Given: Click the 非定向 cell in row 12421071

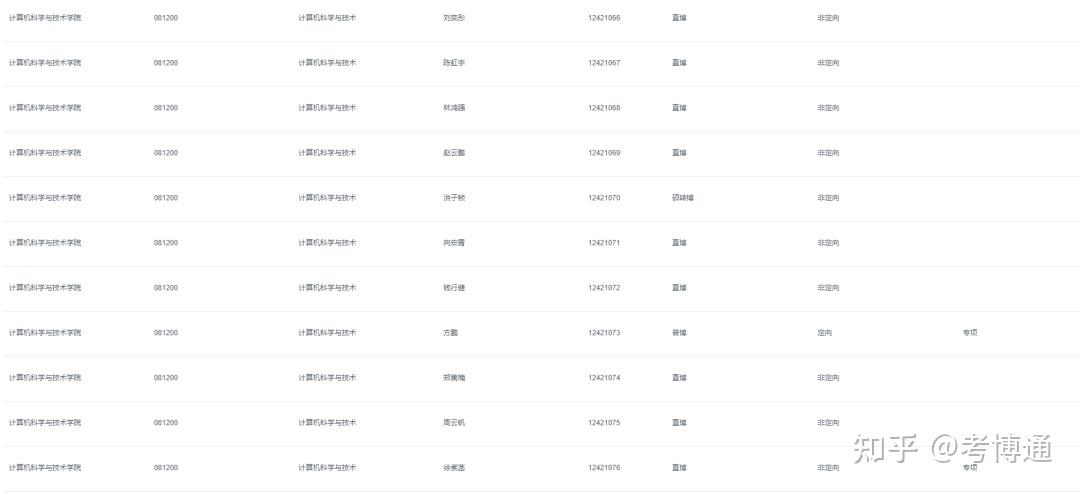Looking at the screenshot, I should pyautogui.click(x=828, y=243).
